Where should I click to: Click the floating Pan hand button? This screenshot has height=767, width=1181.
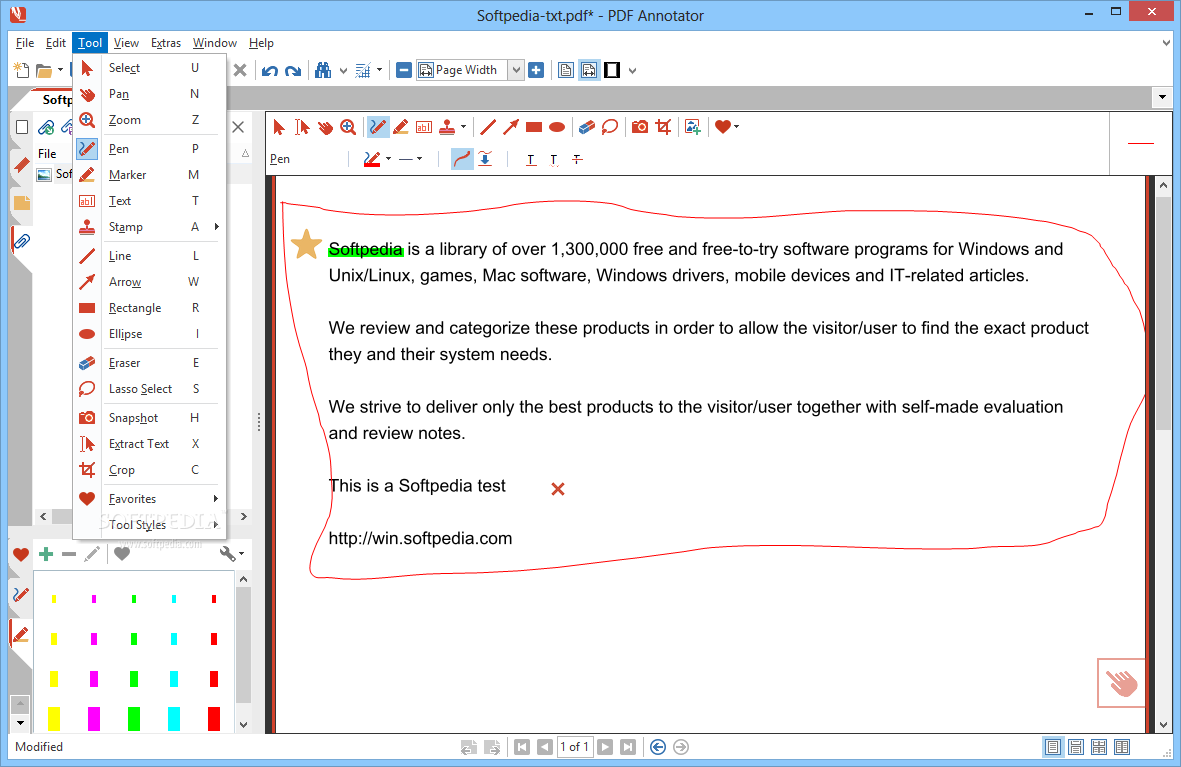pos(1121,683)
